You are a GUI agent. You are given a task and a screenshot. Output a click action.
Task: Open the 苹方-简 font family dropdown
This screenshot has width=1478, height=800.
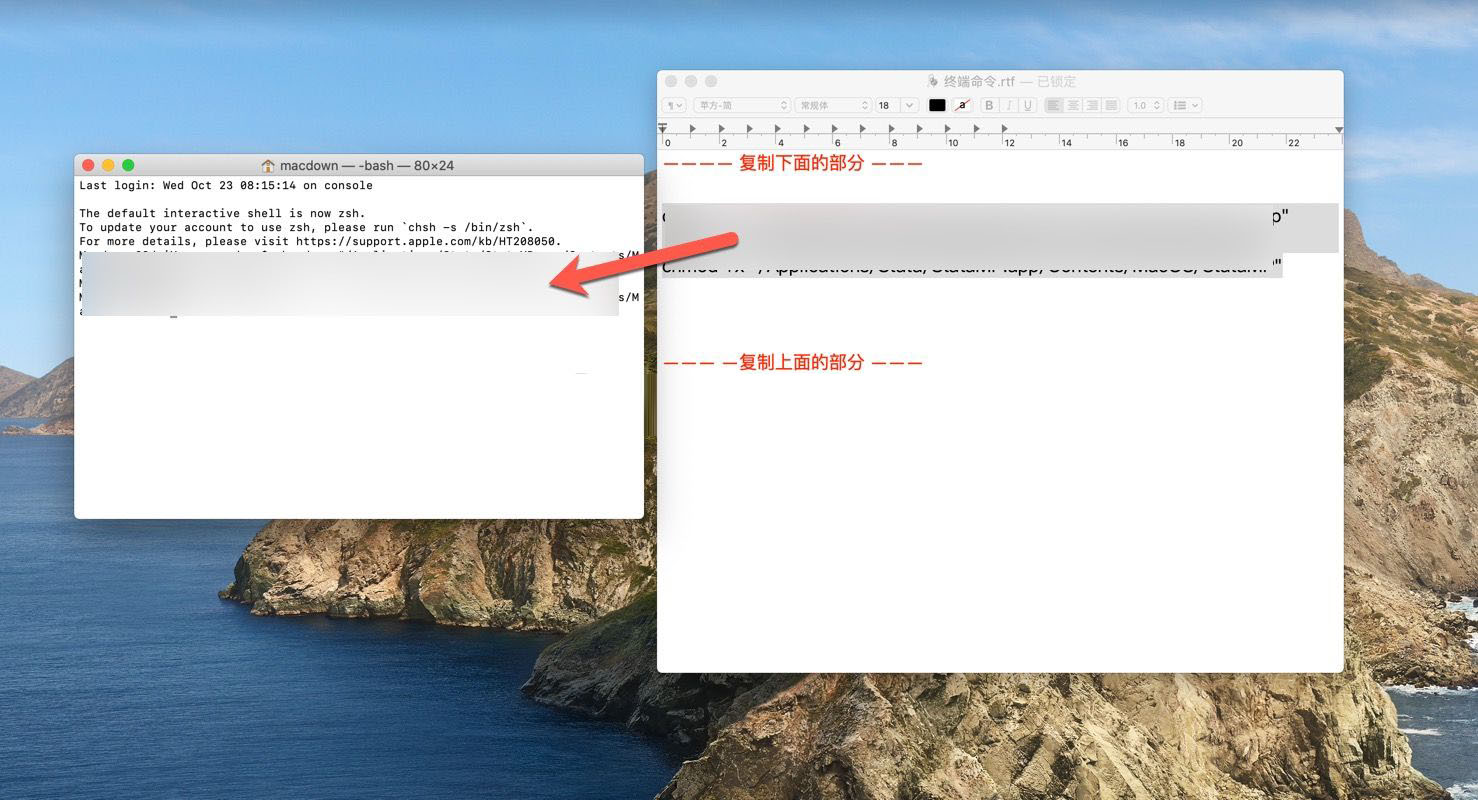point(742,105)
